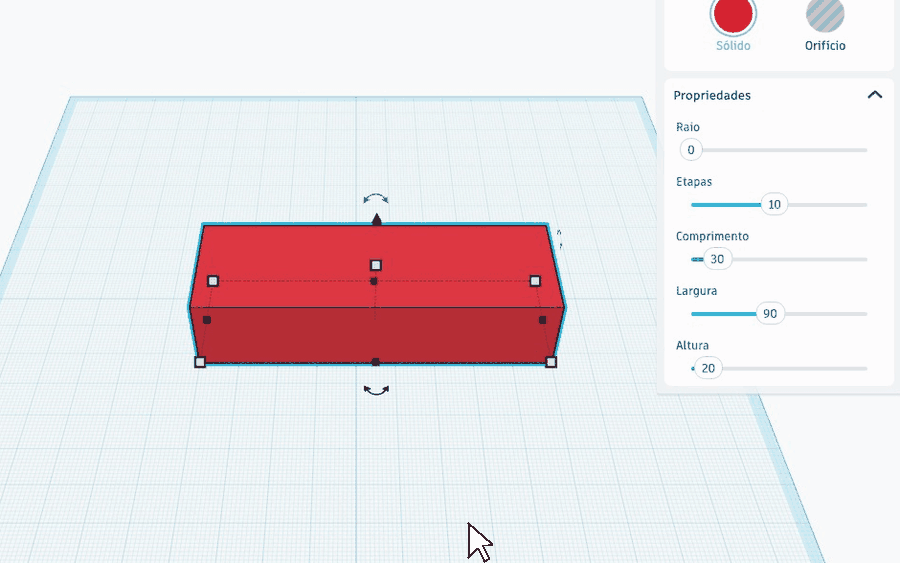Click the Comprimento label

[712, 236]
